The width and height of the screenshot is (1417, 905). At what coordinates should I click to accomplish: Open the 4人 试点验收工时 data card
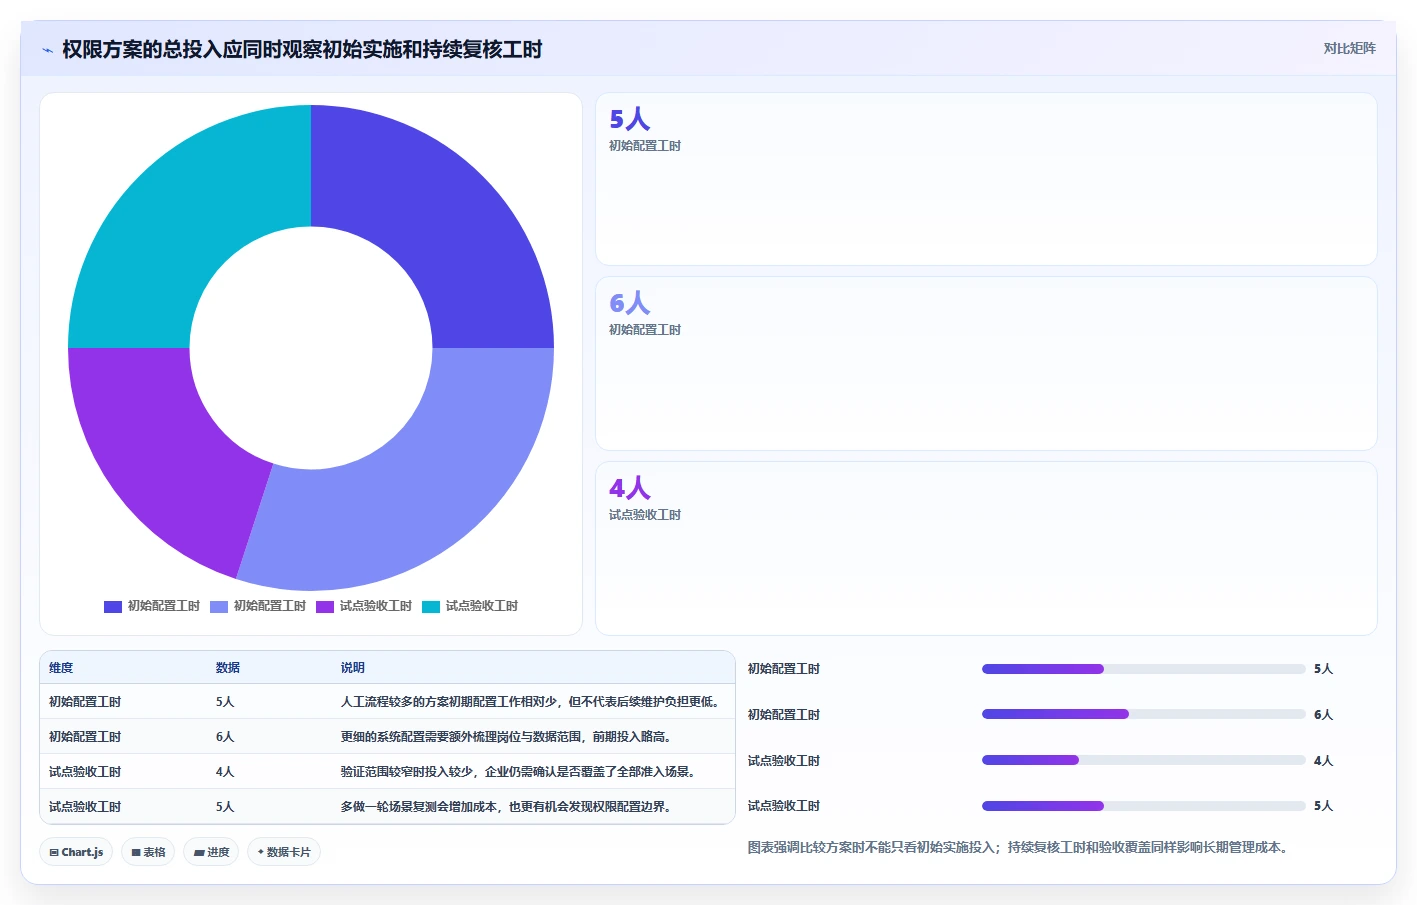pyautogui.click(x=986, y=548)
